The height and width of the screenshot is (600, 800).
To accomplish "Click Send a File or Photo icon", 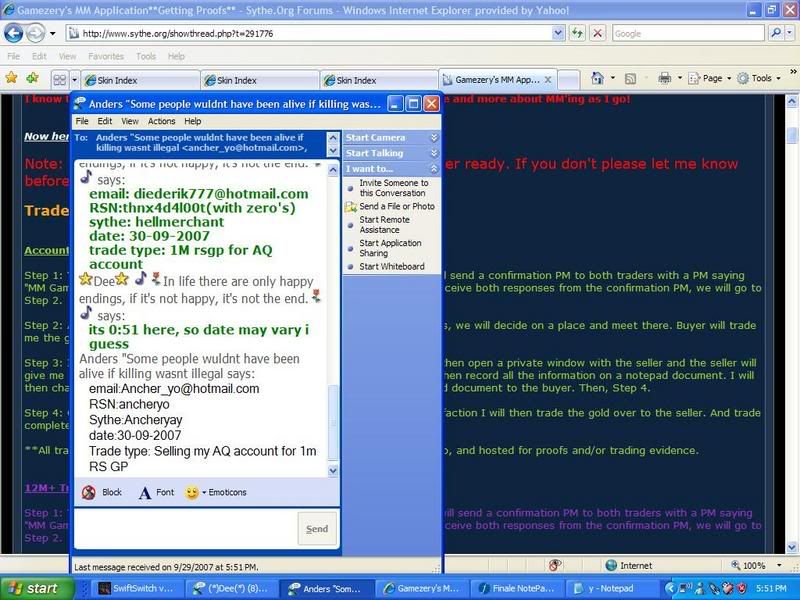I will (x=351, y=207).
